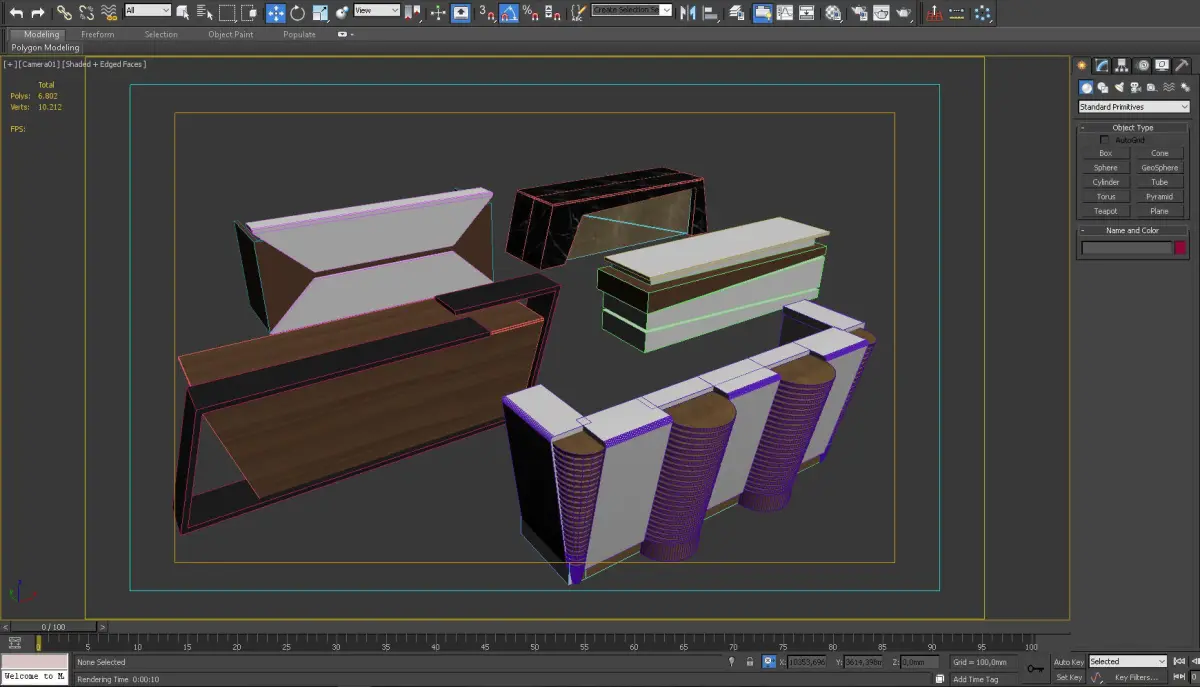Open the Material Editor icon
The width and height of the screenshot is (1200, 687).
[833, 13]
